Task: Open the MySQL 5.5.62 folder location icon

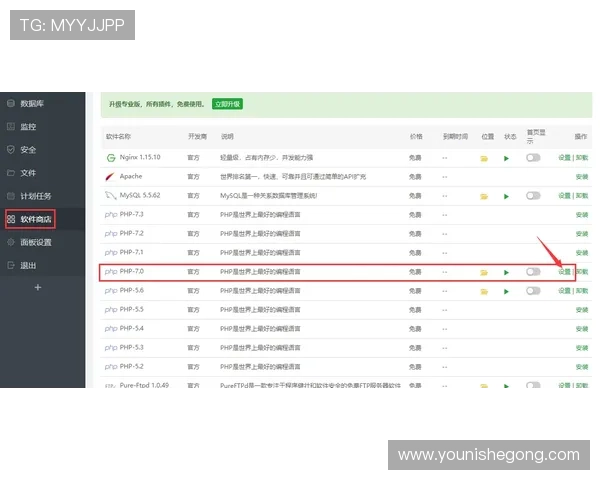Action: tap(484, 196)
